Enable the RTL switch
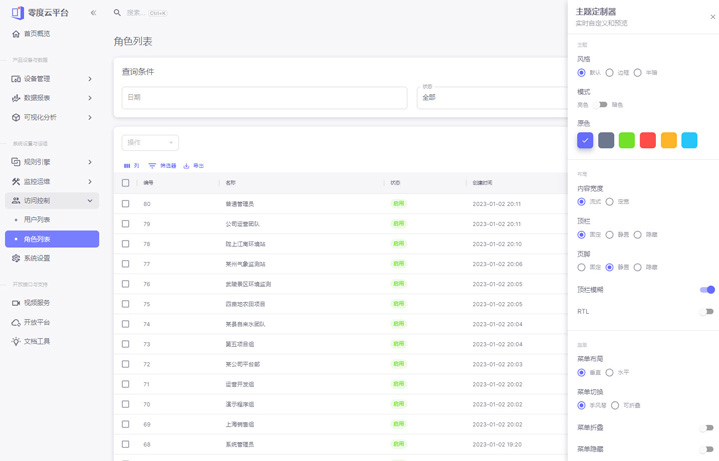The width and height of the screenshot is (719, 461). click(708, 312)
